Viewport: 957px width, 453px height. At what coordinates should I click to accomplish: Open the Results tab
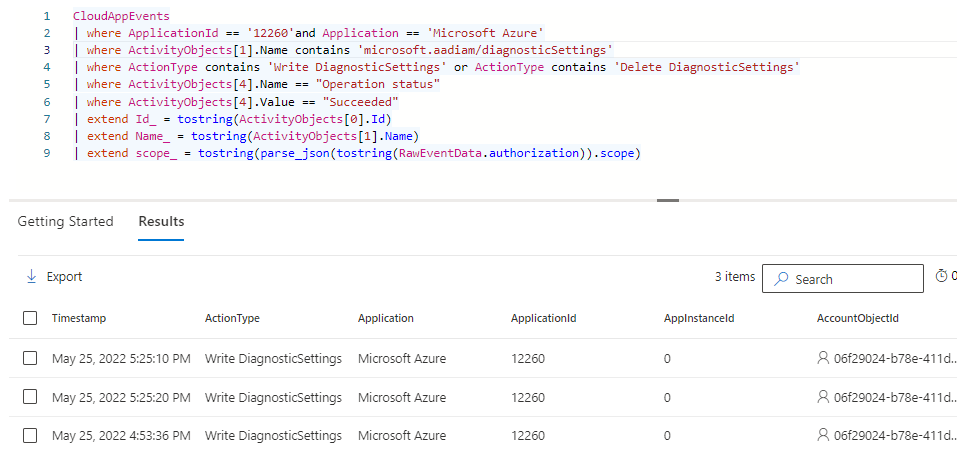161,222
